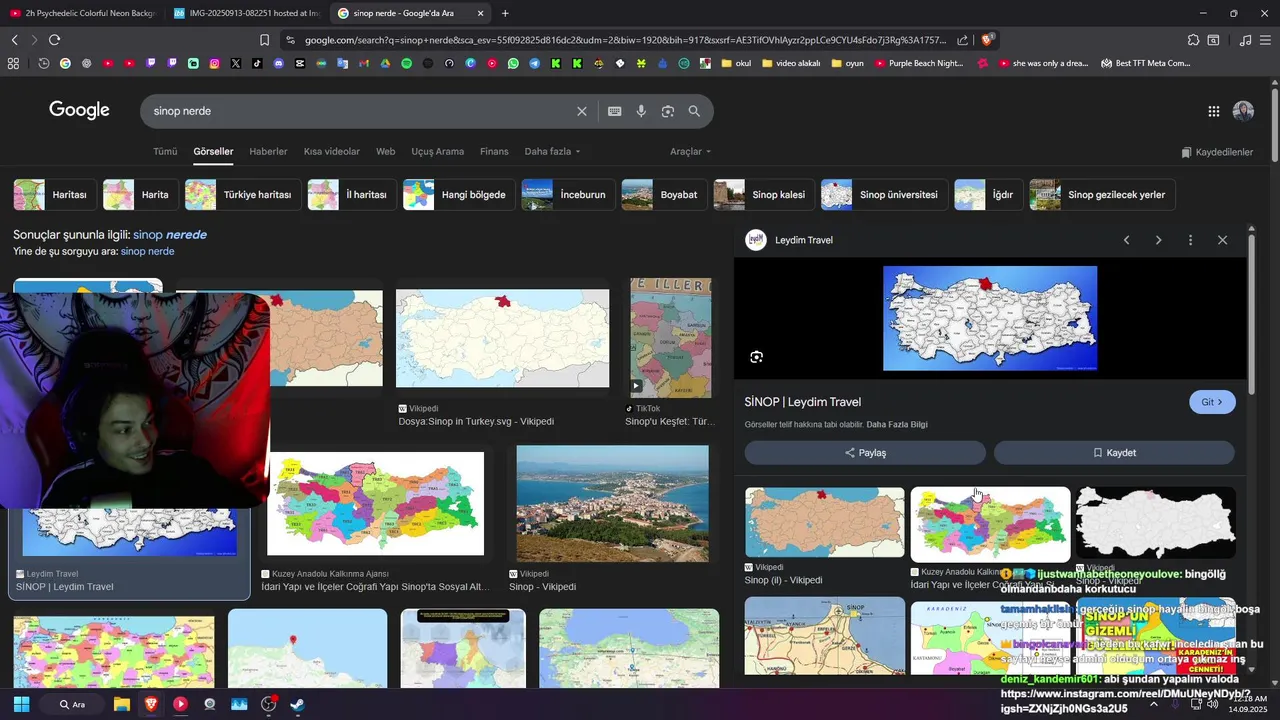This screenshot has height=720, width=1280.
Task: Go back to the previous page
Action: click(14, 40)
